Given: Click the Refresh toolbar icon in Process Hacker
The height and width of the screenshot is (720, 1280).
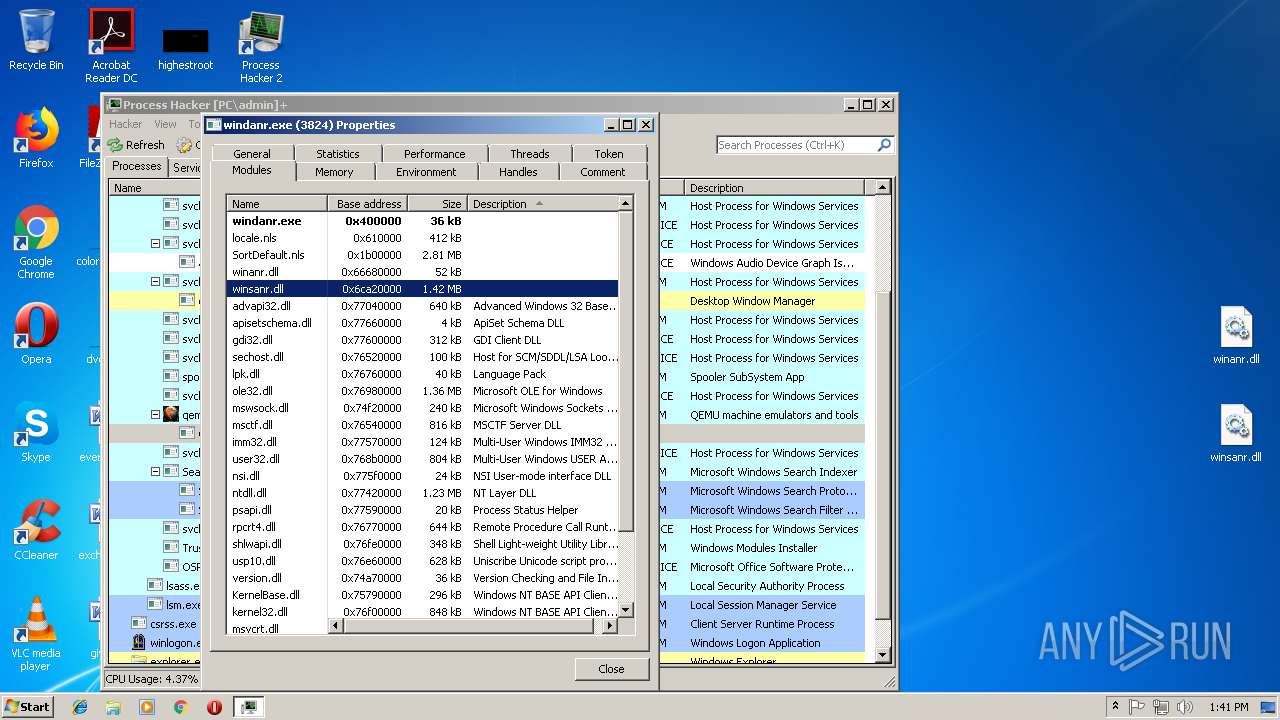Looking at the screenshot, I should pyautogui.click(x=136, y=145).
